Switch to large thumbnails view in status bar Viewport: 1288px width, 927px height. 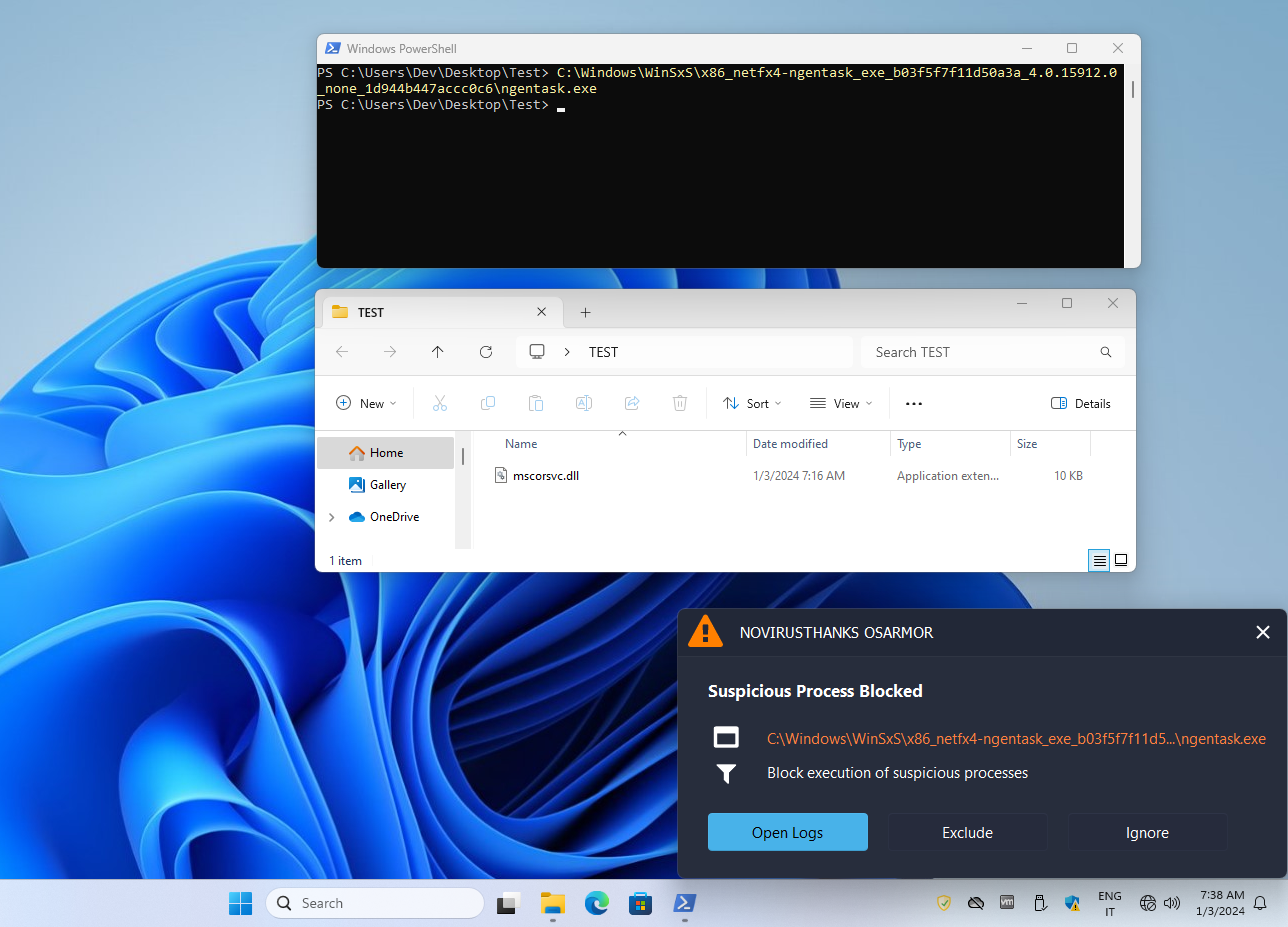pyautogui.click(x=1121, y=560)
